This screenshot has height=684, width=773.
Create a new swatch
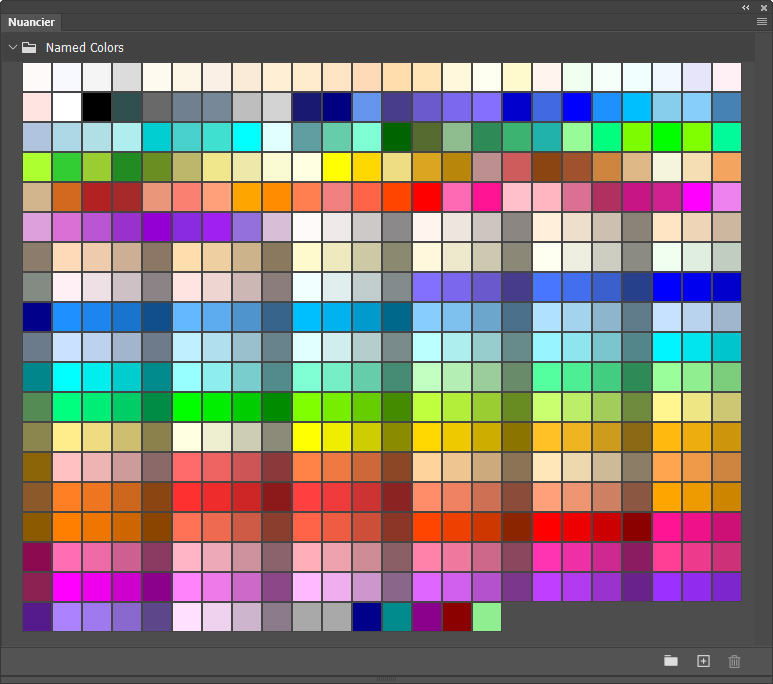tap(703, 661)
